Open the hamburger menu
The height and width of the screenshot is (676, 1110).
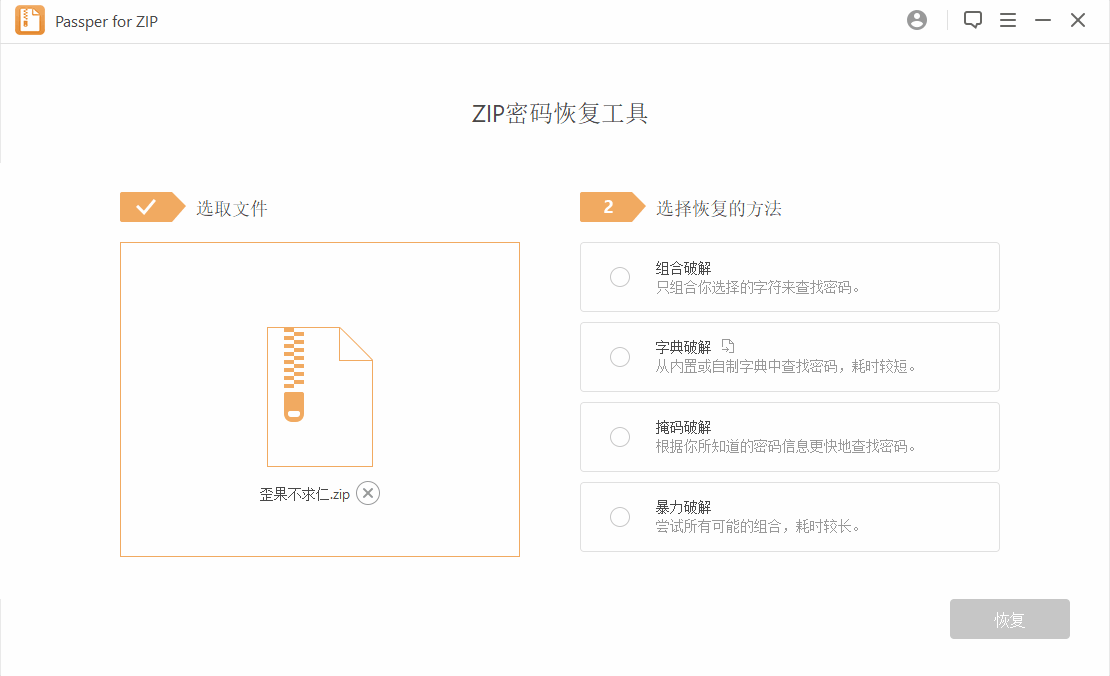(x=1008, y=19)
